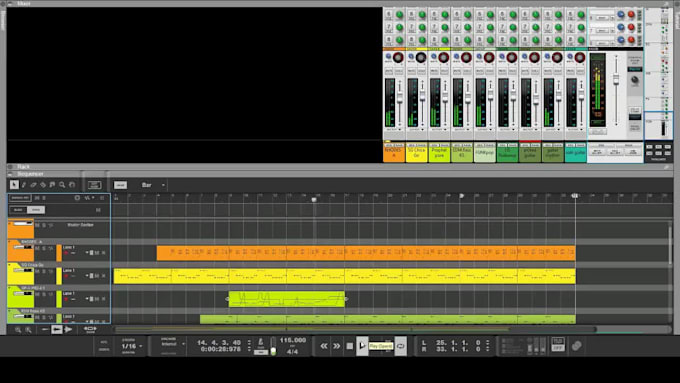Click the sequencer horizontal scrollbar

pyautogui.click(x=356, y=329)
